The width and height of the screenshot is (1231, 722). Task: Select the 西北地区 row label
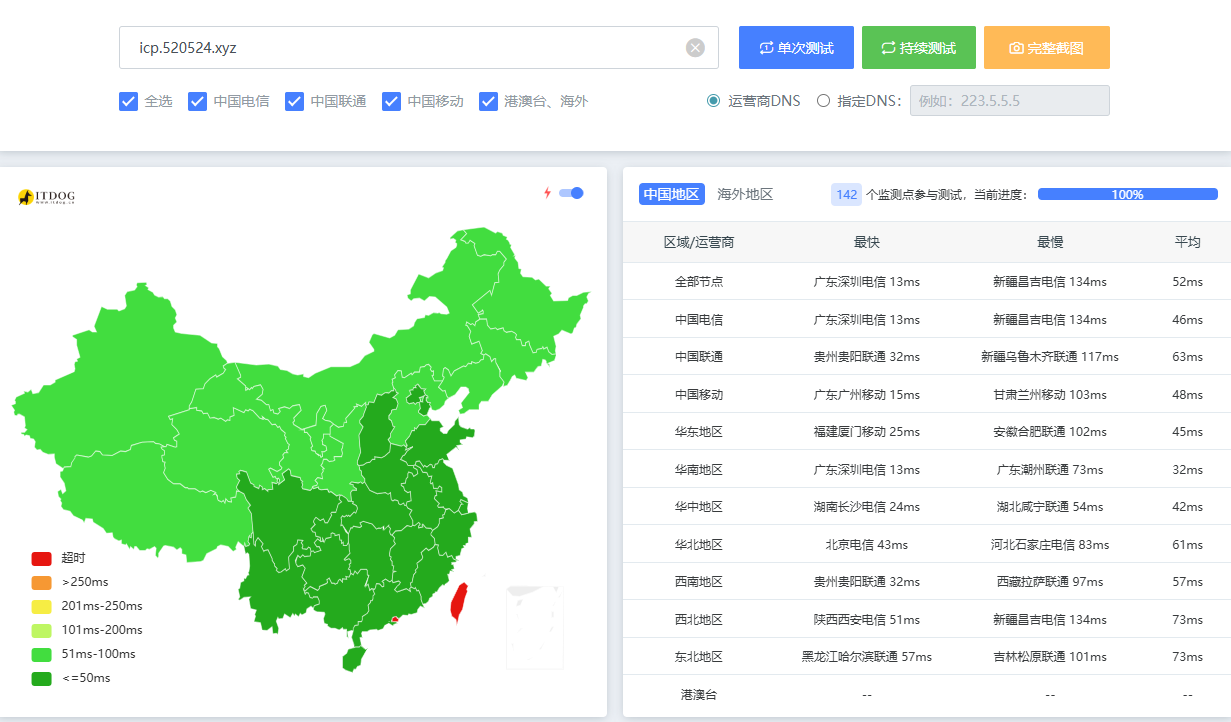click(x=699, y=620)
